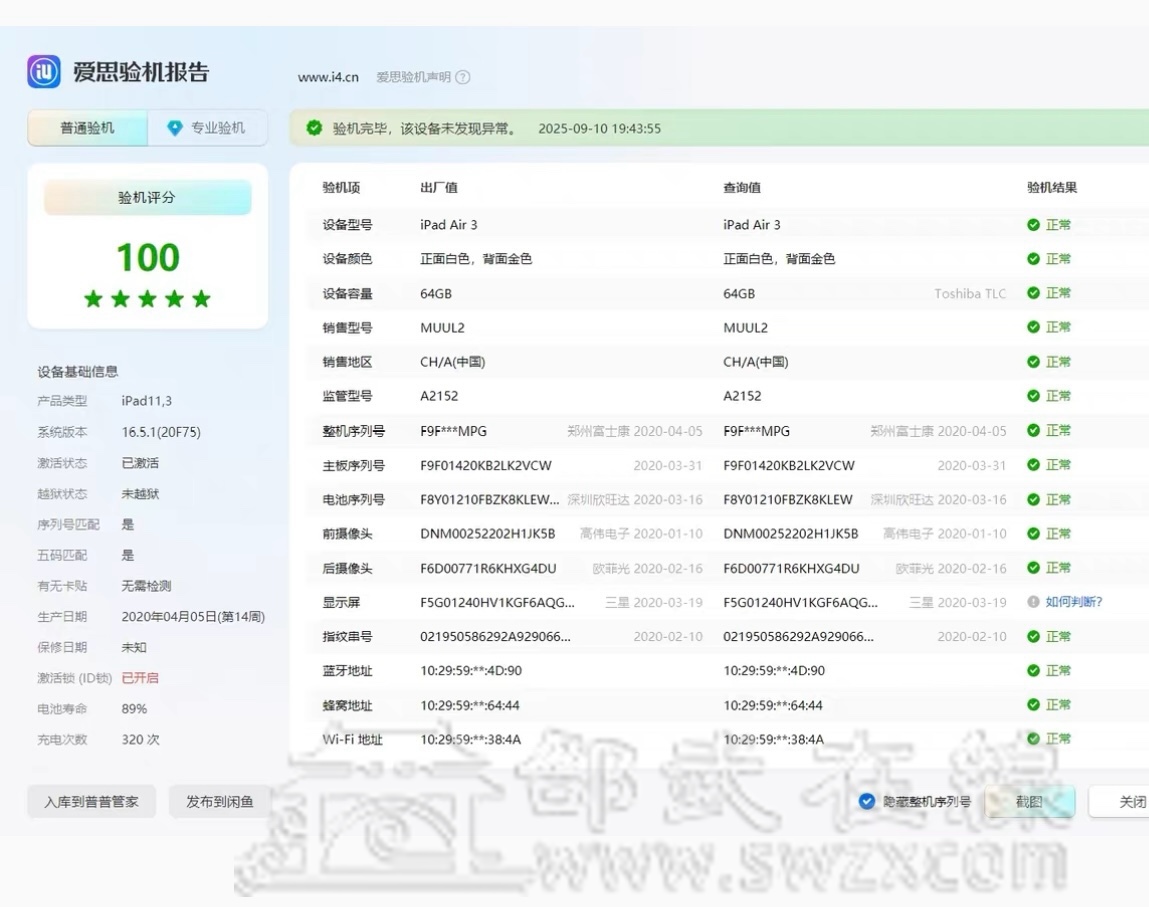Click the grey info icon for 显示屏 row

(x=1033, y=602)
